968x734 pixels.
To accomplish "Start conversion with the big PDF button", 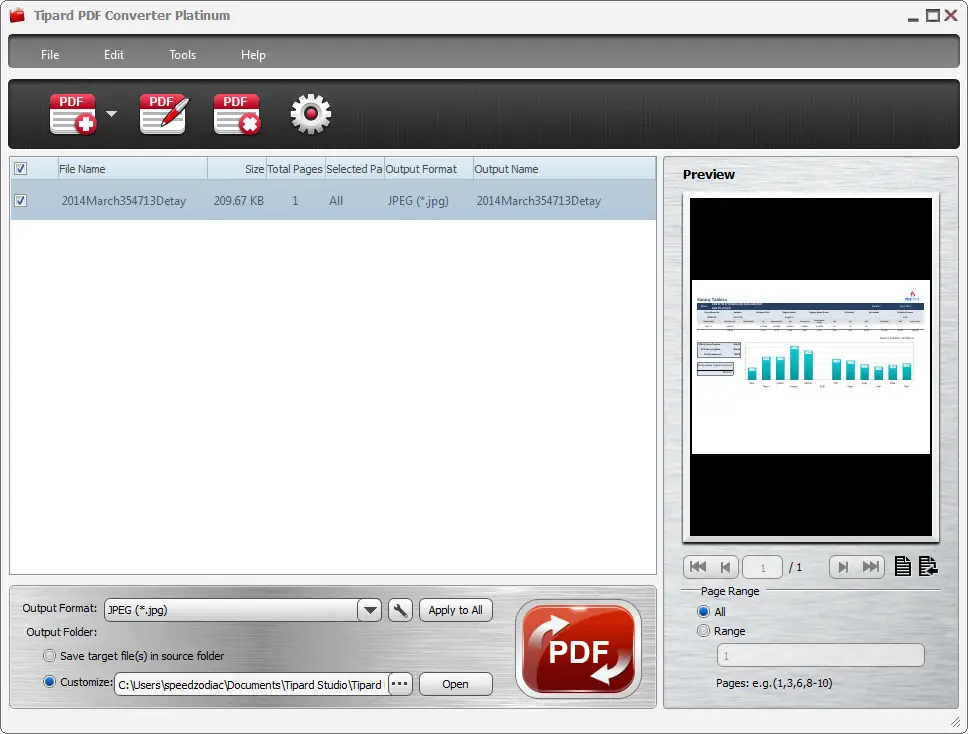I will click(x=578, y=649).
